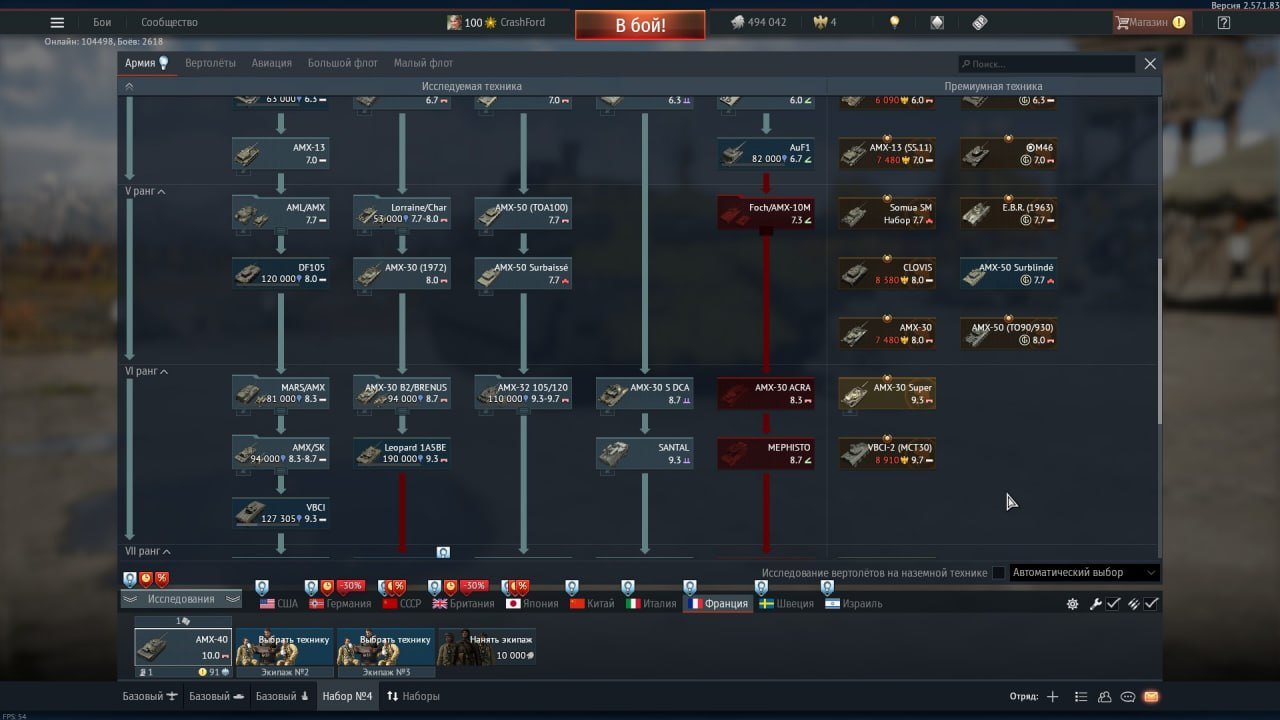Open the Бои menu

(x=102, y=22)
